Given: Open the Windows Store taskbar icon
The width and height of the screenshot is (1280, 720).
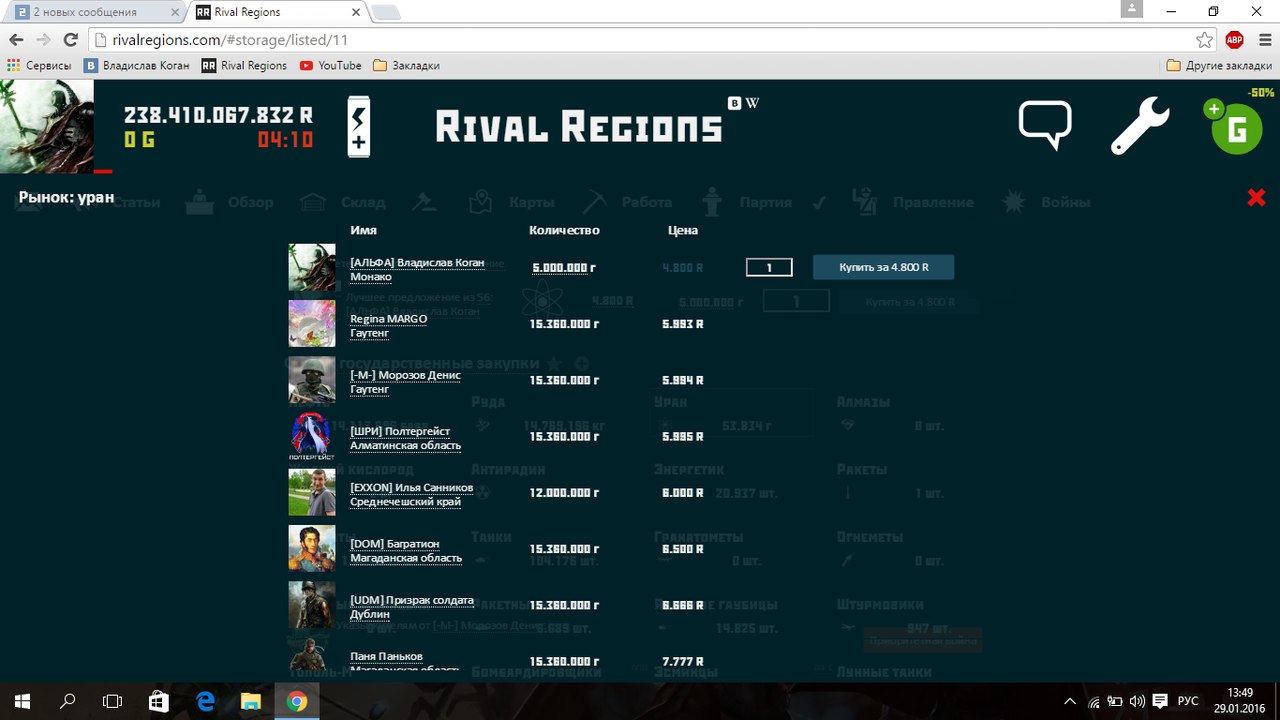Looking at the screenshot, I should coord(160,701).
